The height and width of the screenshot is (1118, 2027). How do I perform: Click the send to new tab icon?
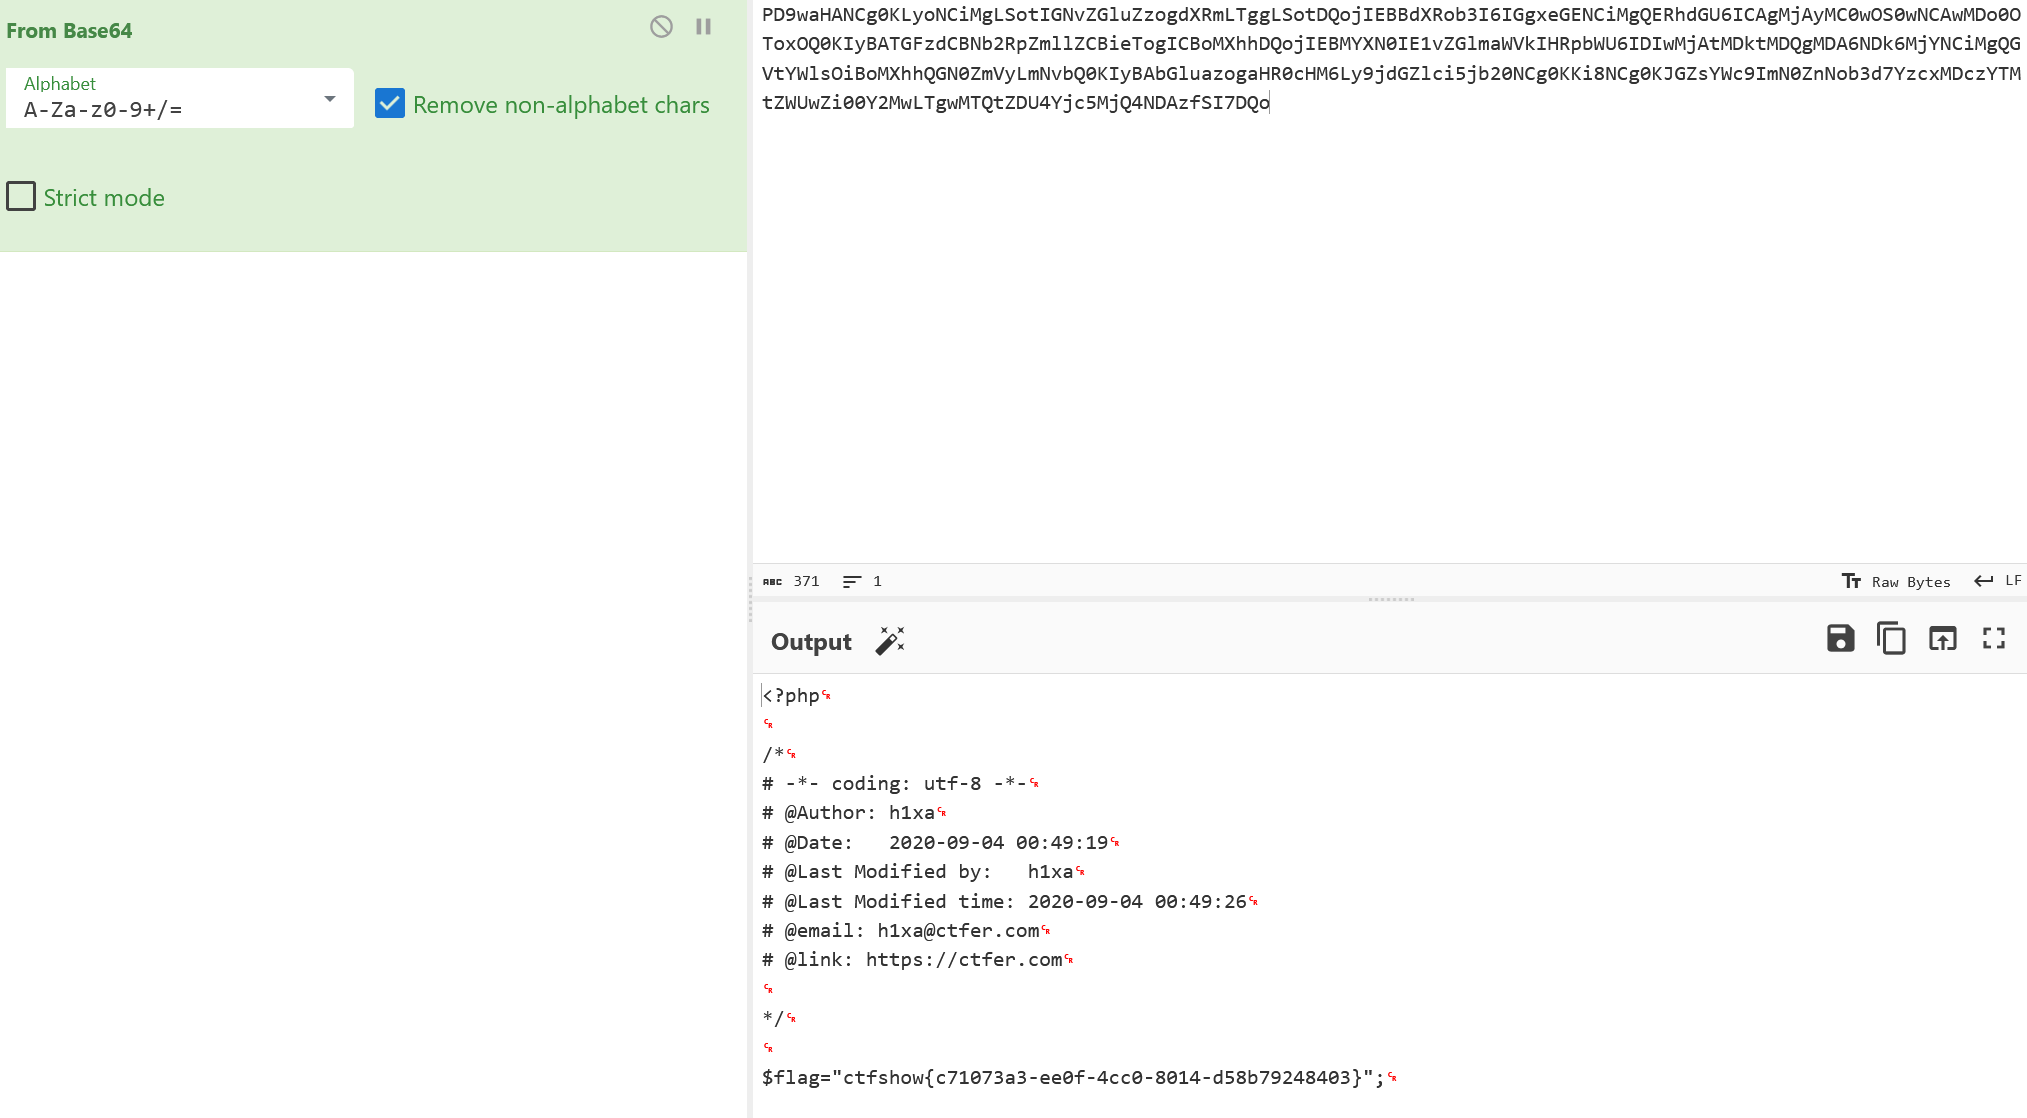(x=1942, y=637)
